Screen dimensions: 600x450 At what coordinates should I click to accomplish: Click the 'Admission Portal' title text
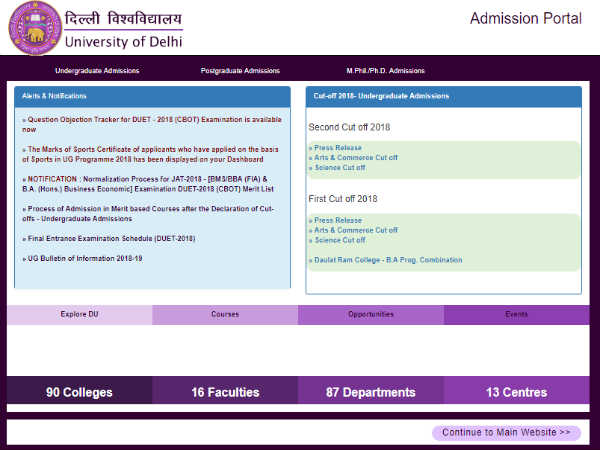526,18
